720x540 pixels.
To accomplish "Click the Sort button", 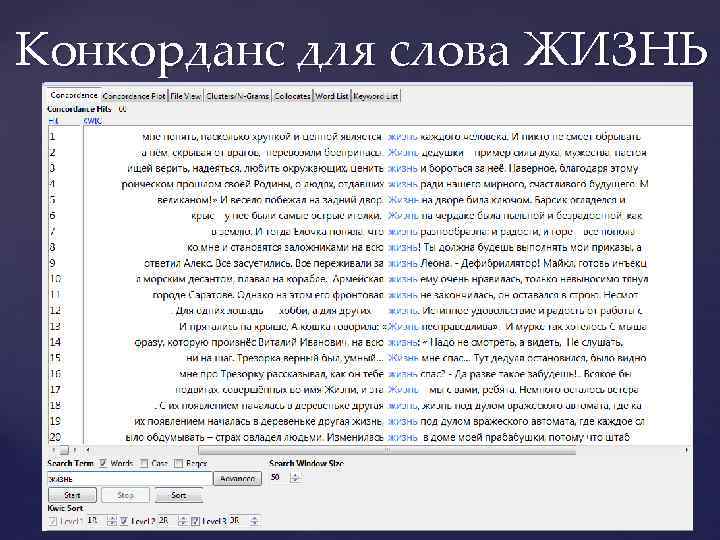I will [x=179, y=495].
